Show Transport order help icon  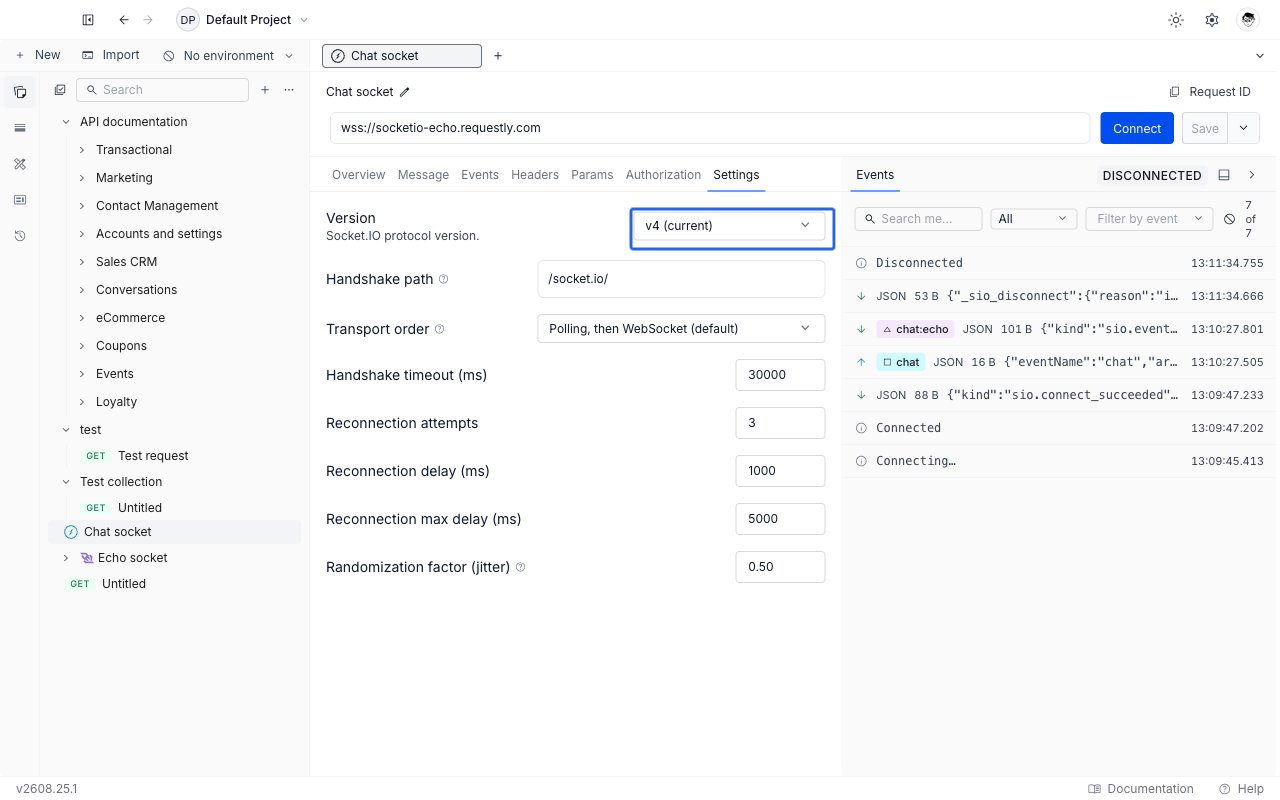pos(440,329)
